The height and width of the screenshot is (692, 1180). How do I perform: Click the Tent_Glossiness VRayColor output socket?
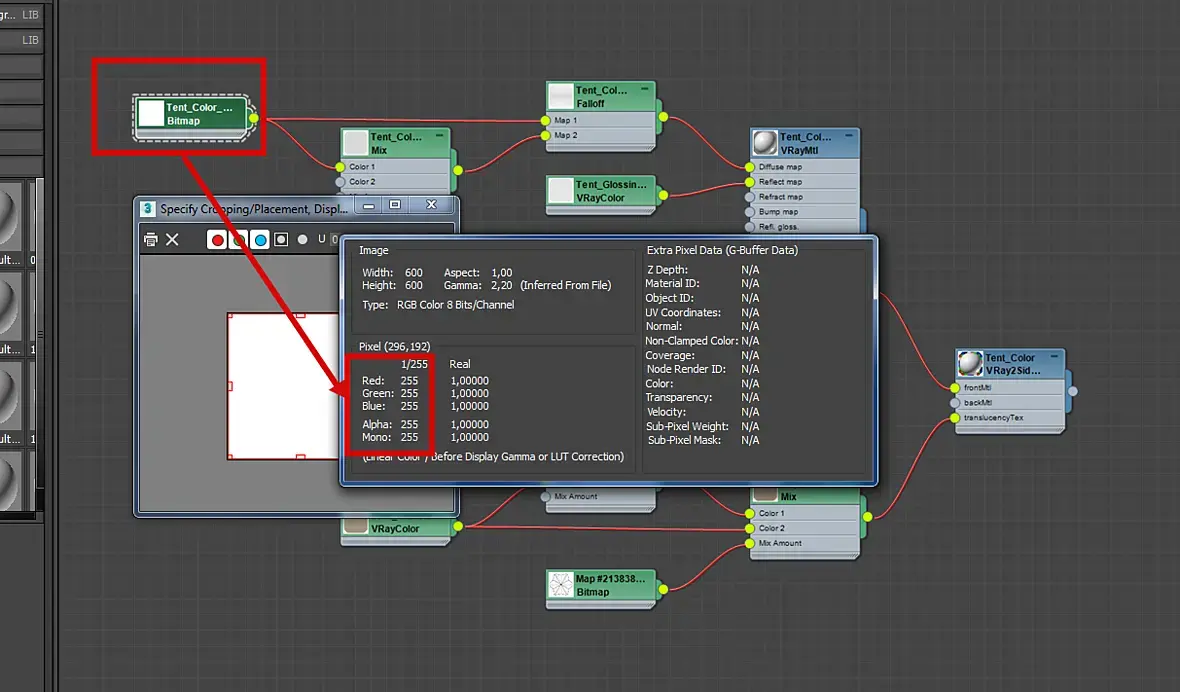pyautogui.click(x=663, y=195)
